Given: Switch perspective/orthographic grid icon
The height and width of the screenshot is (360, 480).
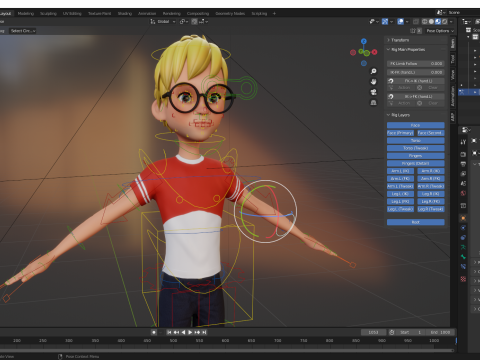Looking at the screenshot, I should (x=374, y=103).
